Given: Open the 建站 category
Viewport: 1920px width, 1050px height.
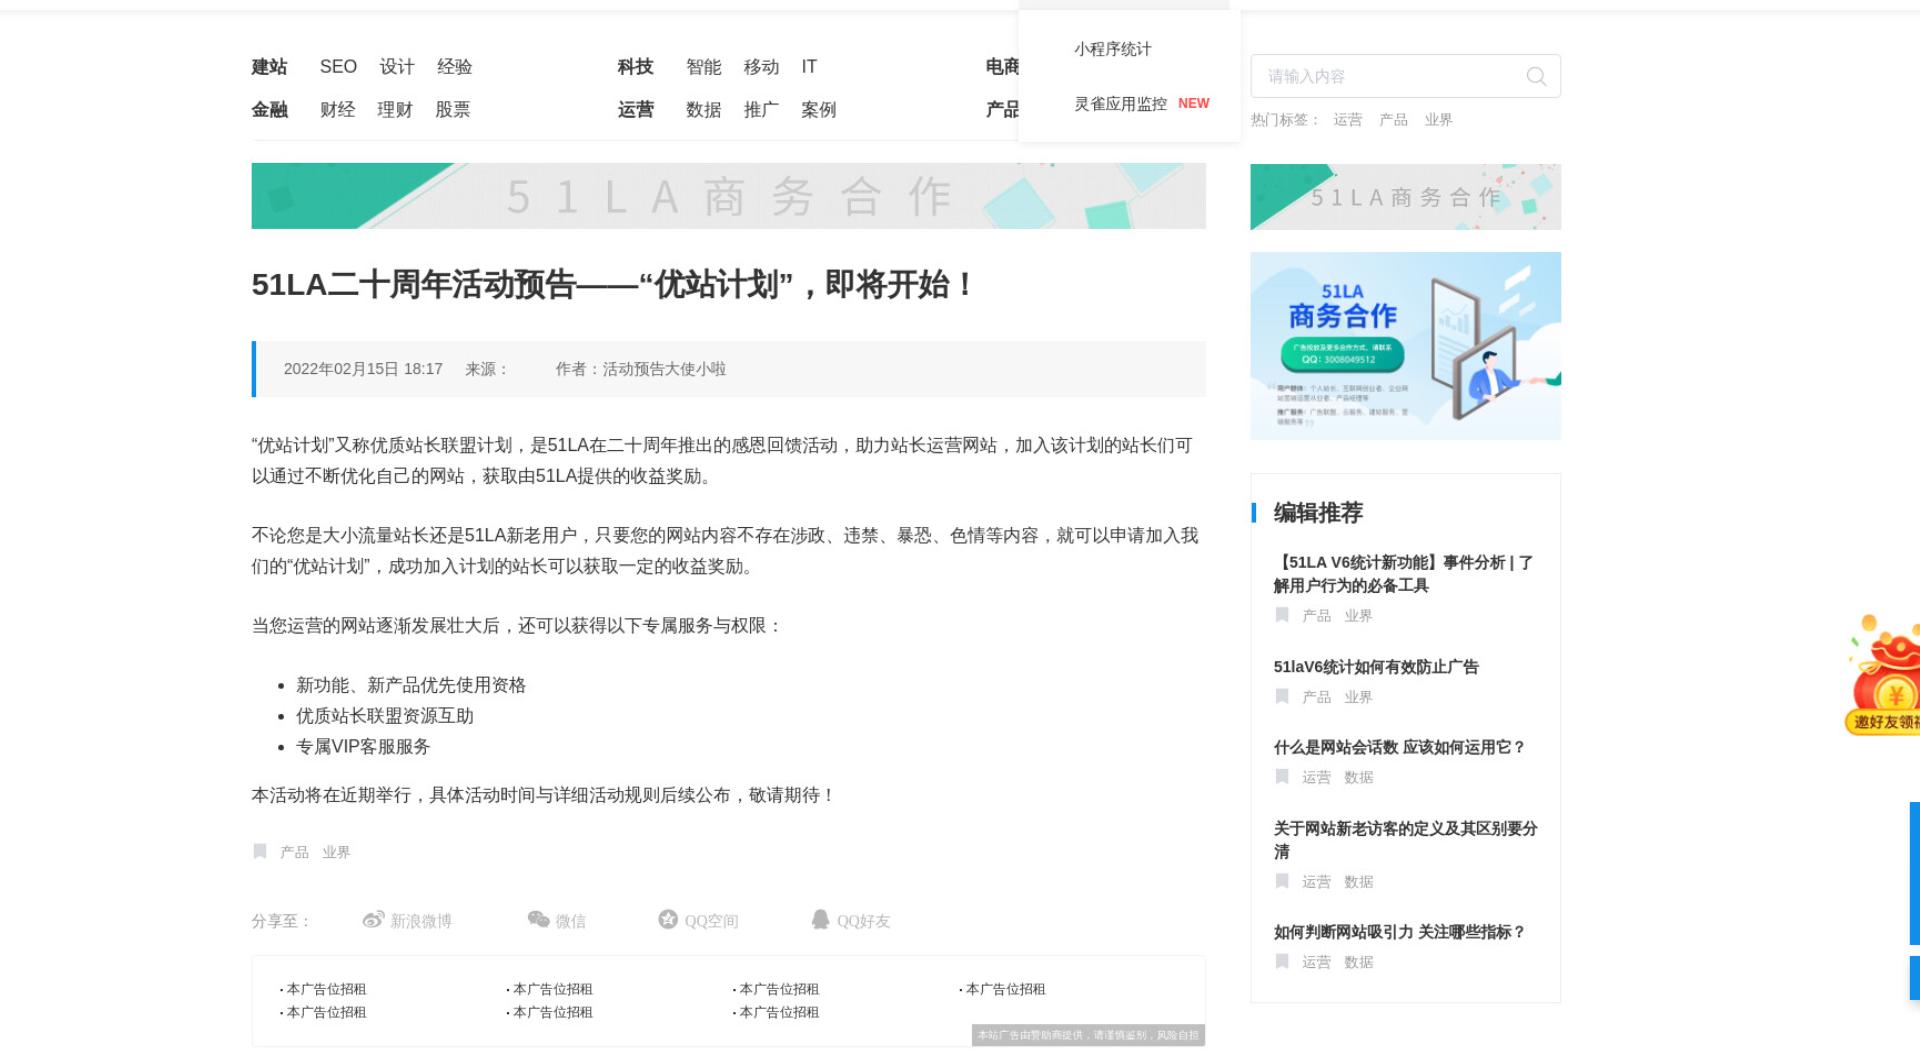Looking at the screenshot, I should [269, 67].
